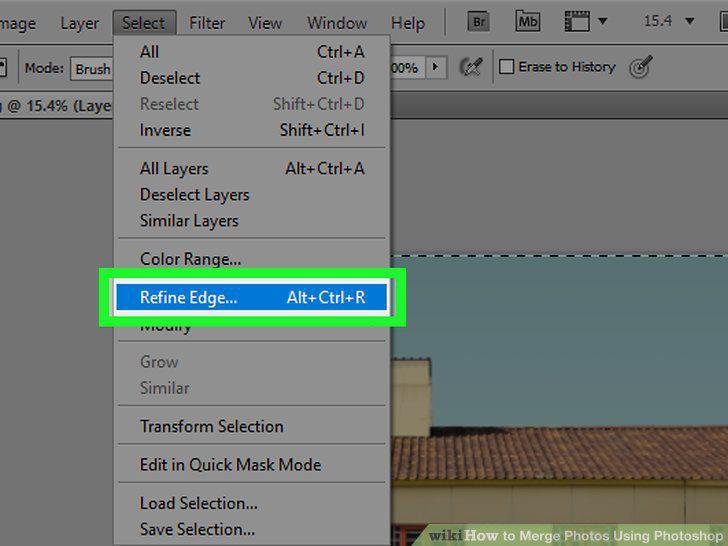The image size is (728, 546).
Task: Open the Filter menu
Action: click(207, 23)
